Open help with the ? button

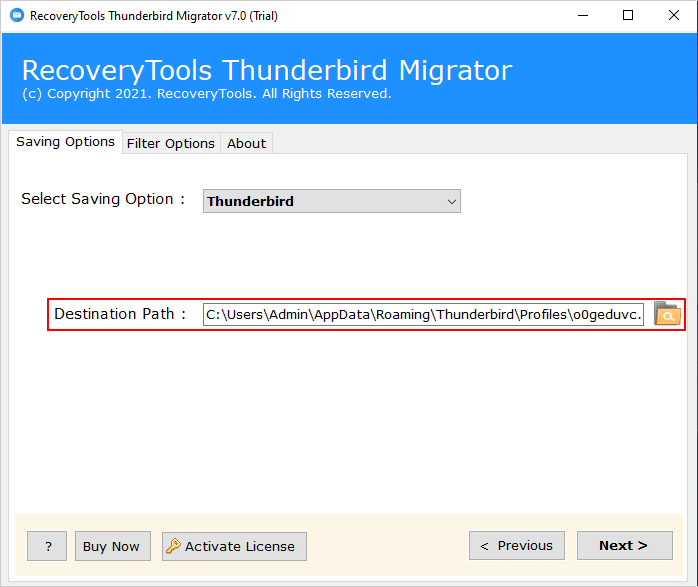point(47,546)
